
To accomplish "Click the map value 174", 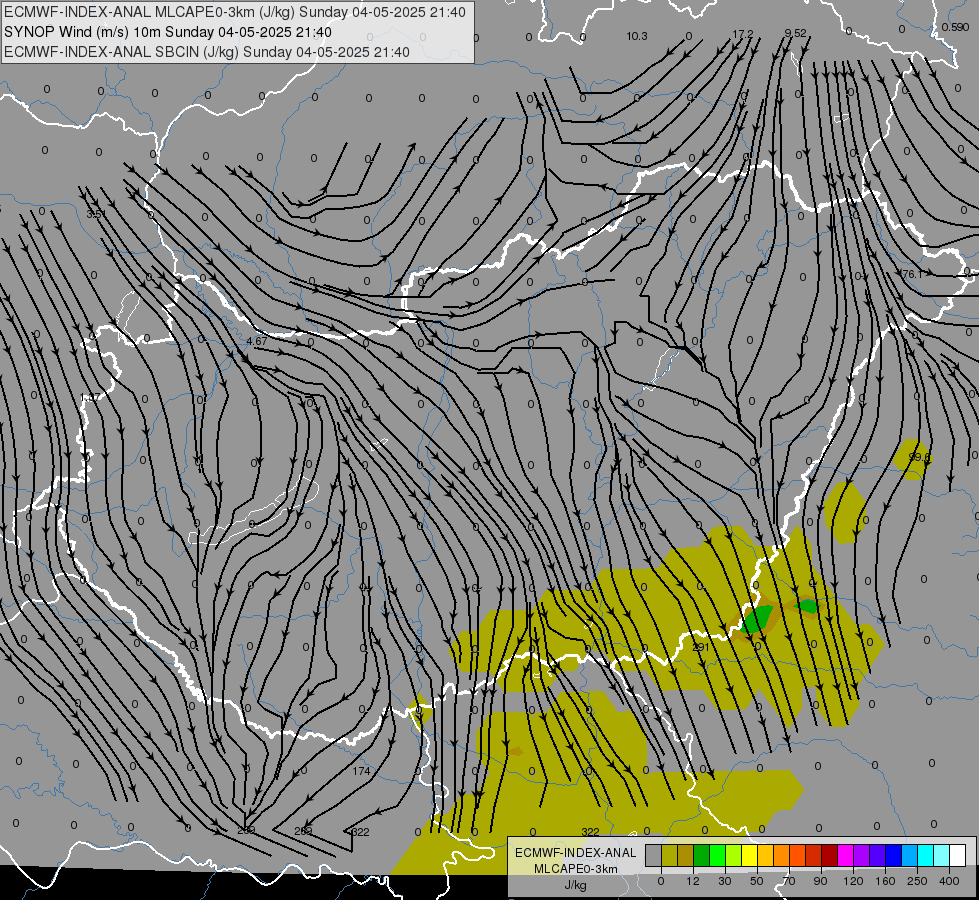I will pos(362,771).
